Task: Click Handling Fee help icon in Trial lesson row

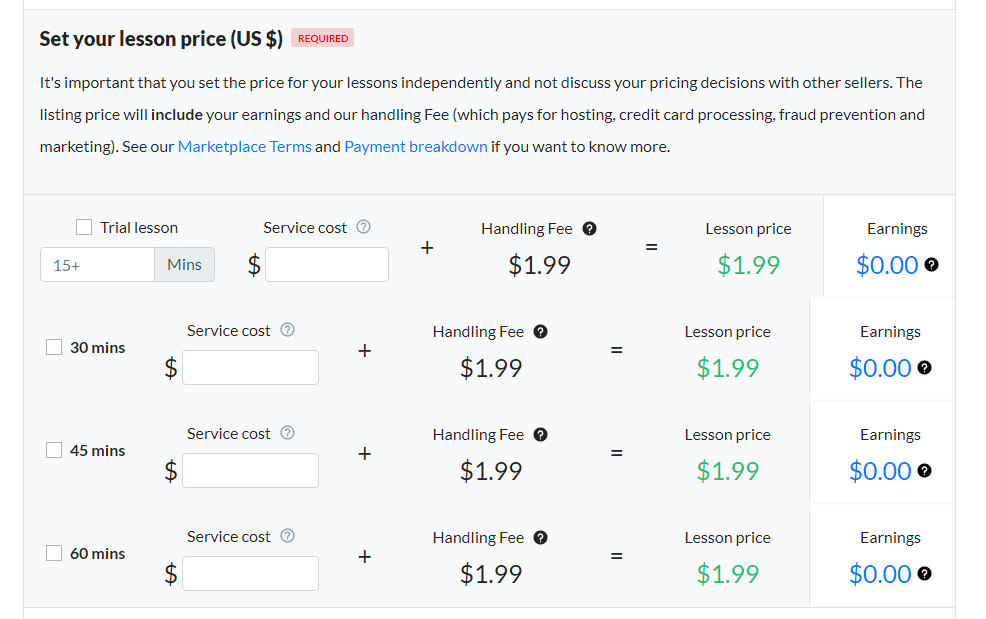Action: click(x=589, y=228)
